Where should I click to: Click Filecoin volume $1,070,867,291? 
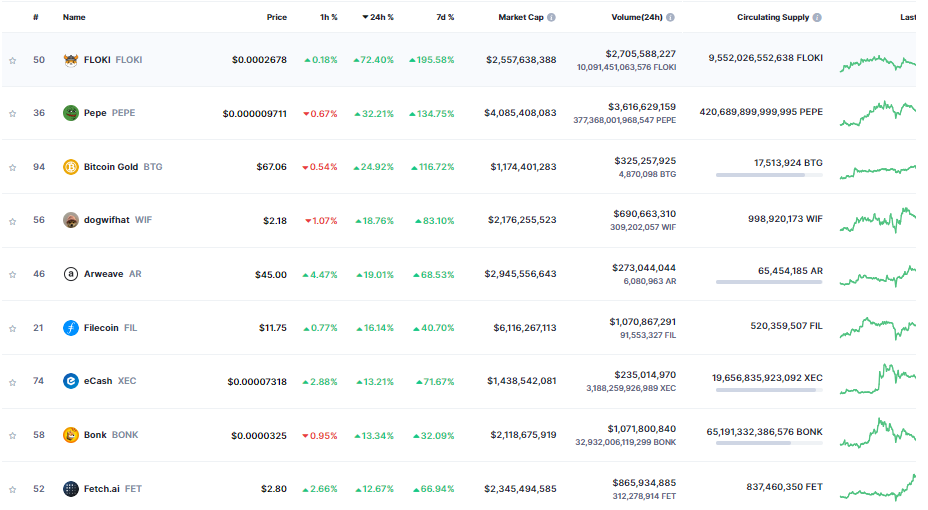tap(643, 322)
